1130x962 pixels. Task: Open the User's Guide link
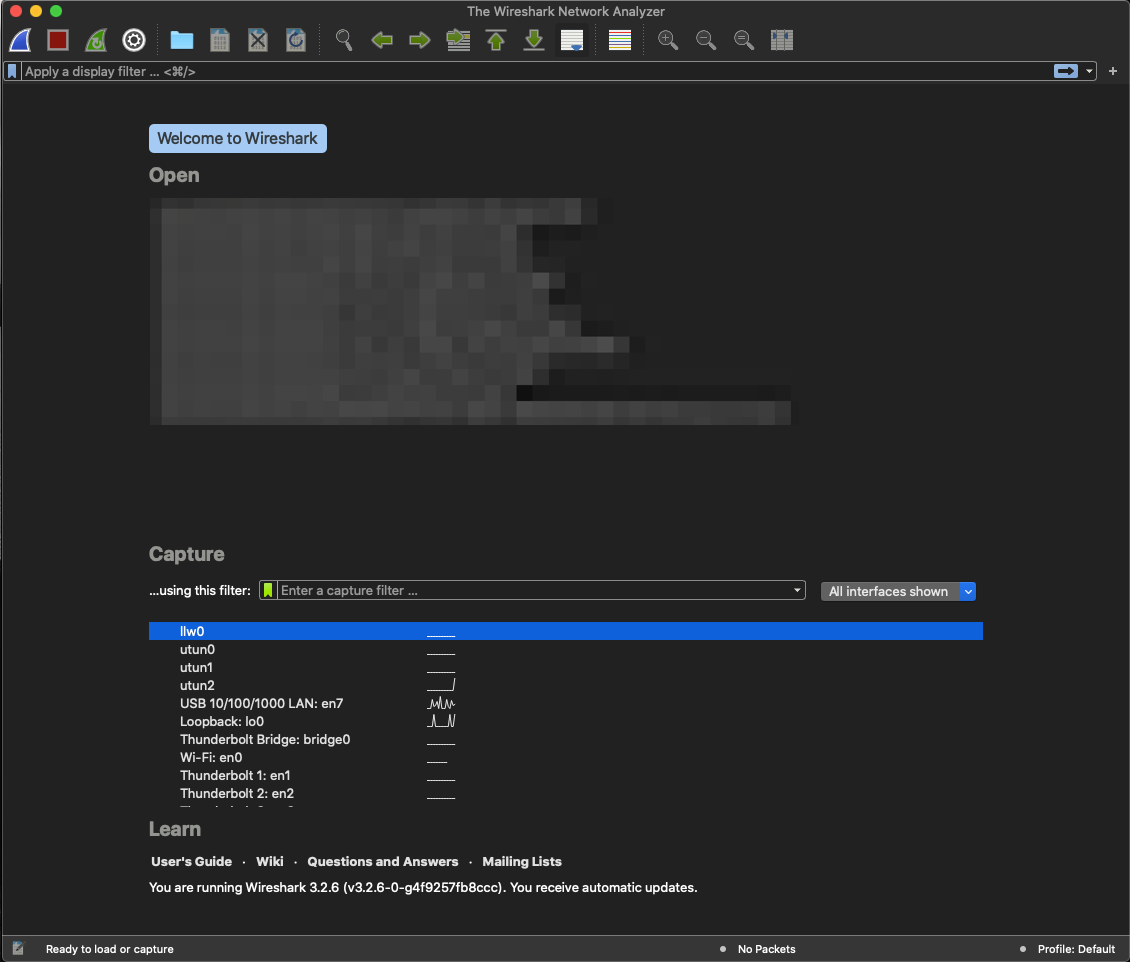192,862
